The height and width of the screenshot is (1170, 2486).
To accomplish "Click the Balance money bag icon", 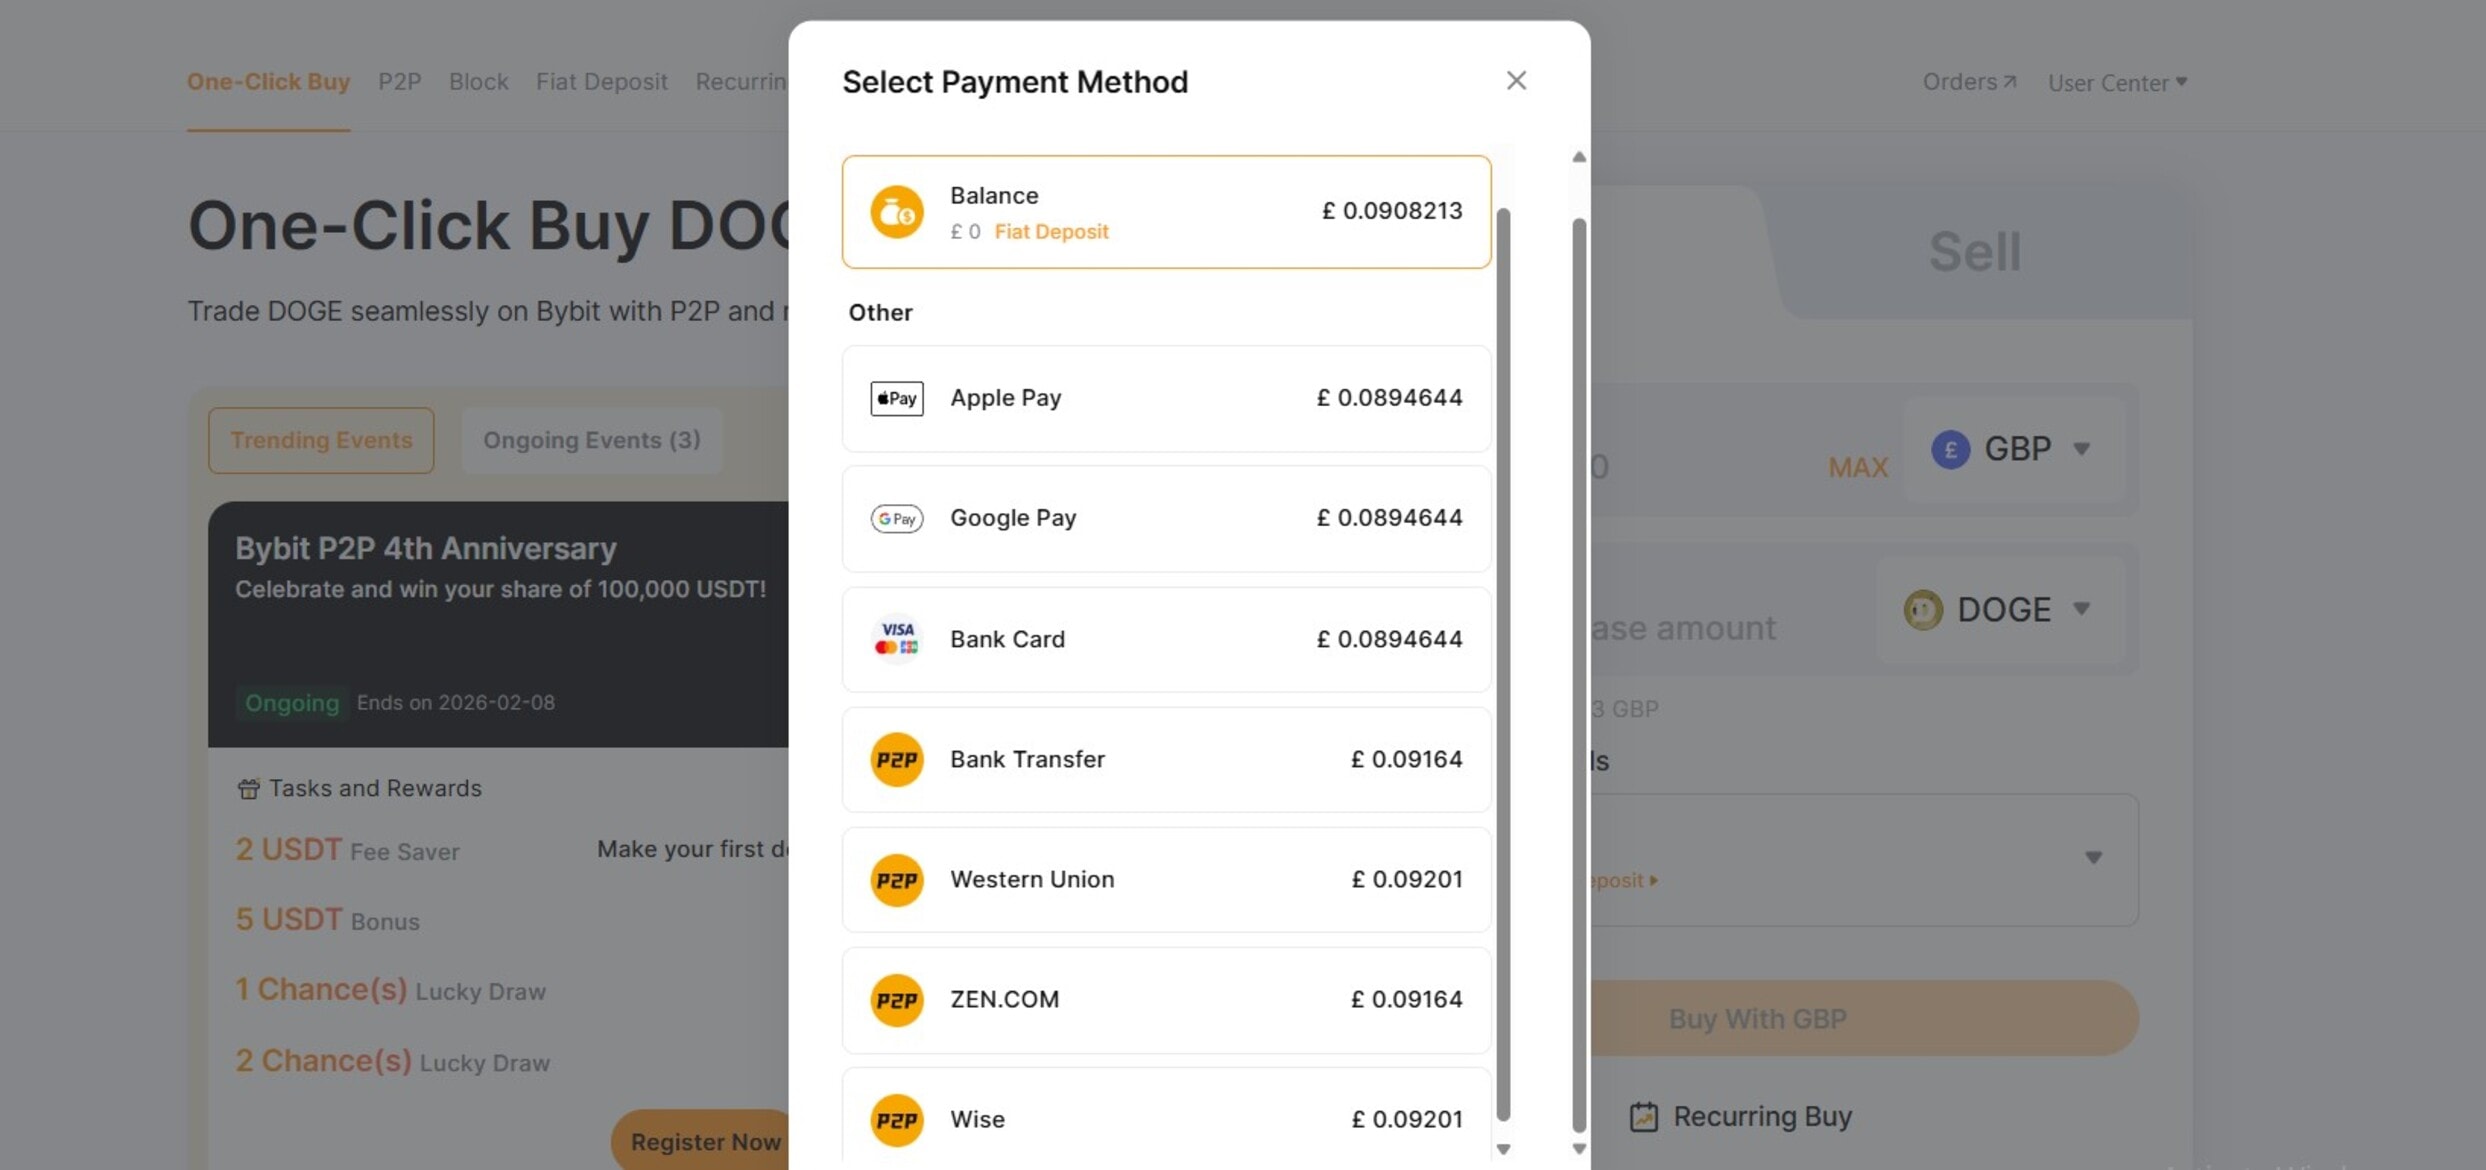I will point(896,212).
